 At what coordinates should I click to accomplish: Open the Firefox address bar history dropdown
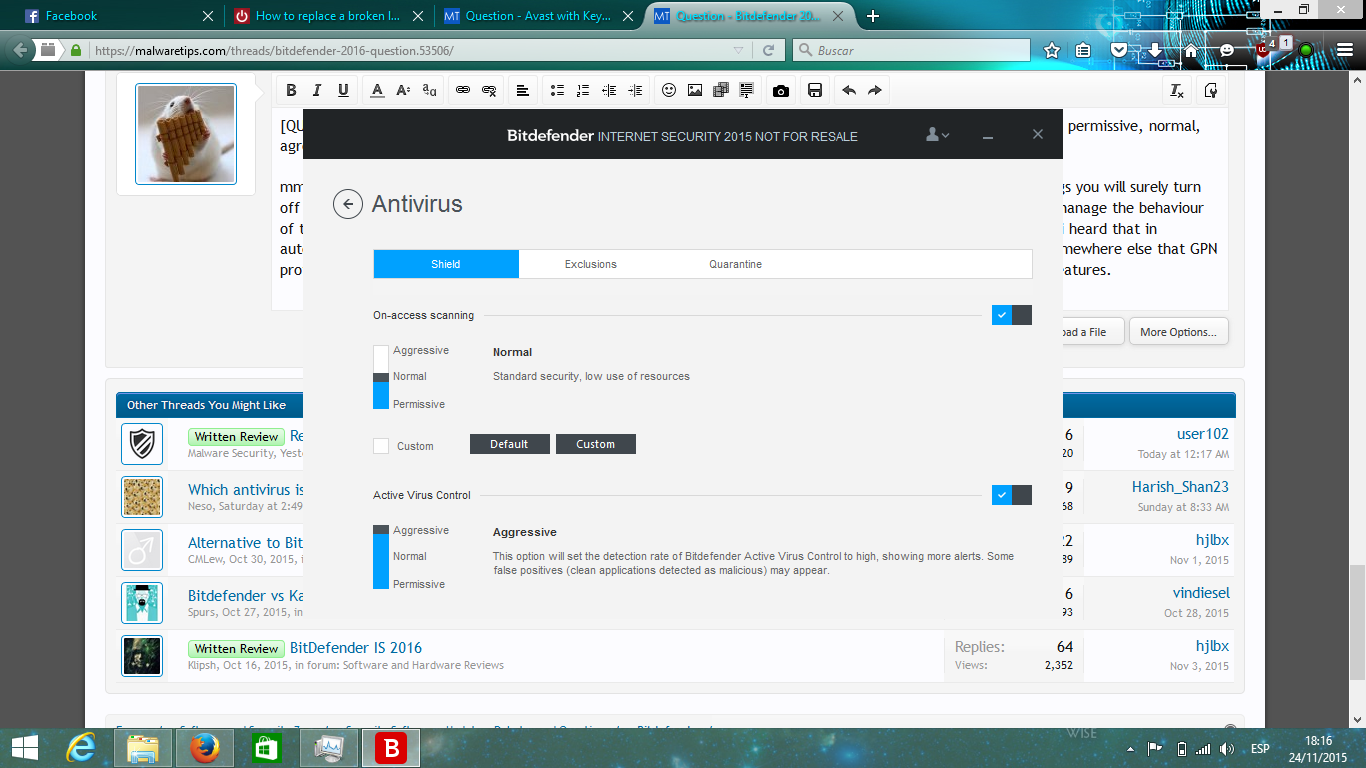click(738, 50)
